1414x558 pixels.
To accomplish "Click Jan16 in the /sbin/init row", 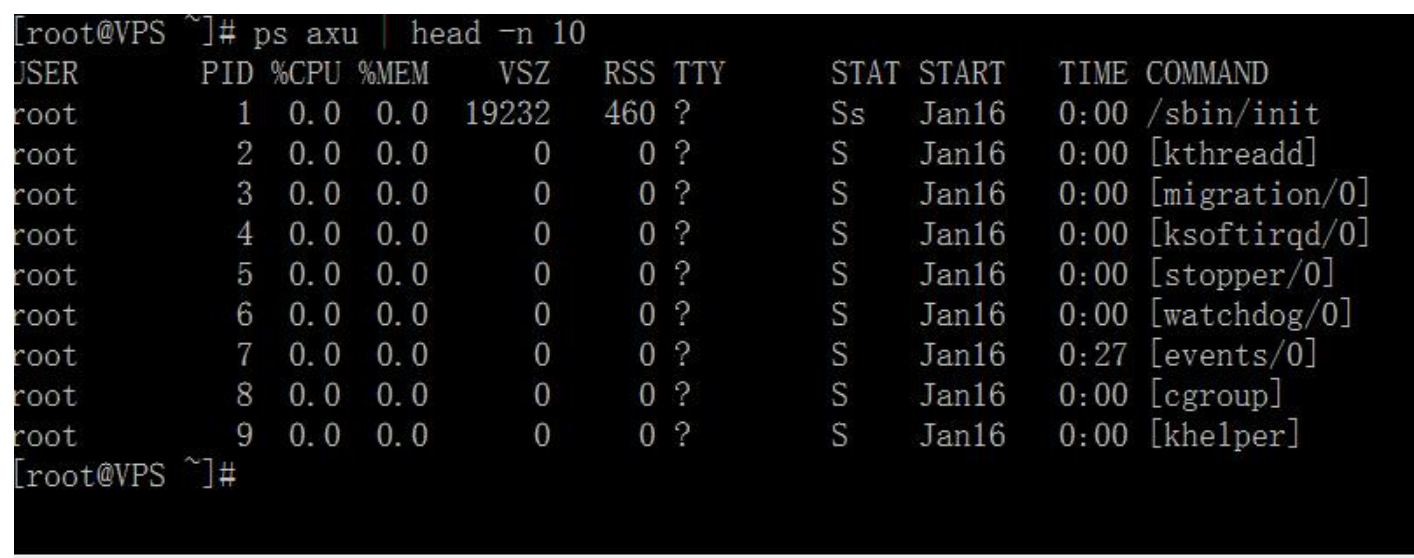I will pyautogui.click(x=962, y=114).
